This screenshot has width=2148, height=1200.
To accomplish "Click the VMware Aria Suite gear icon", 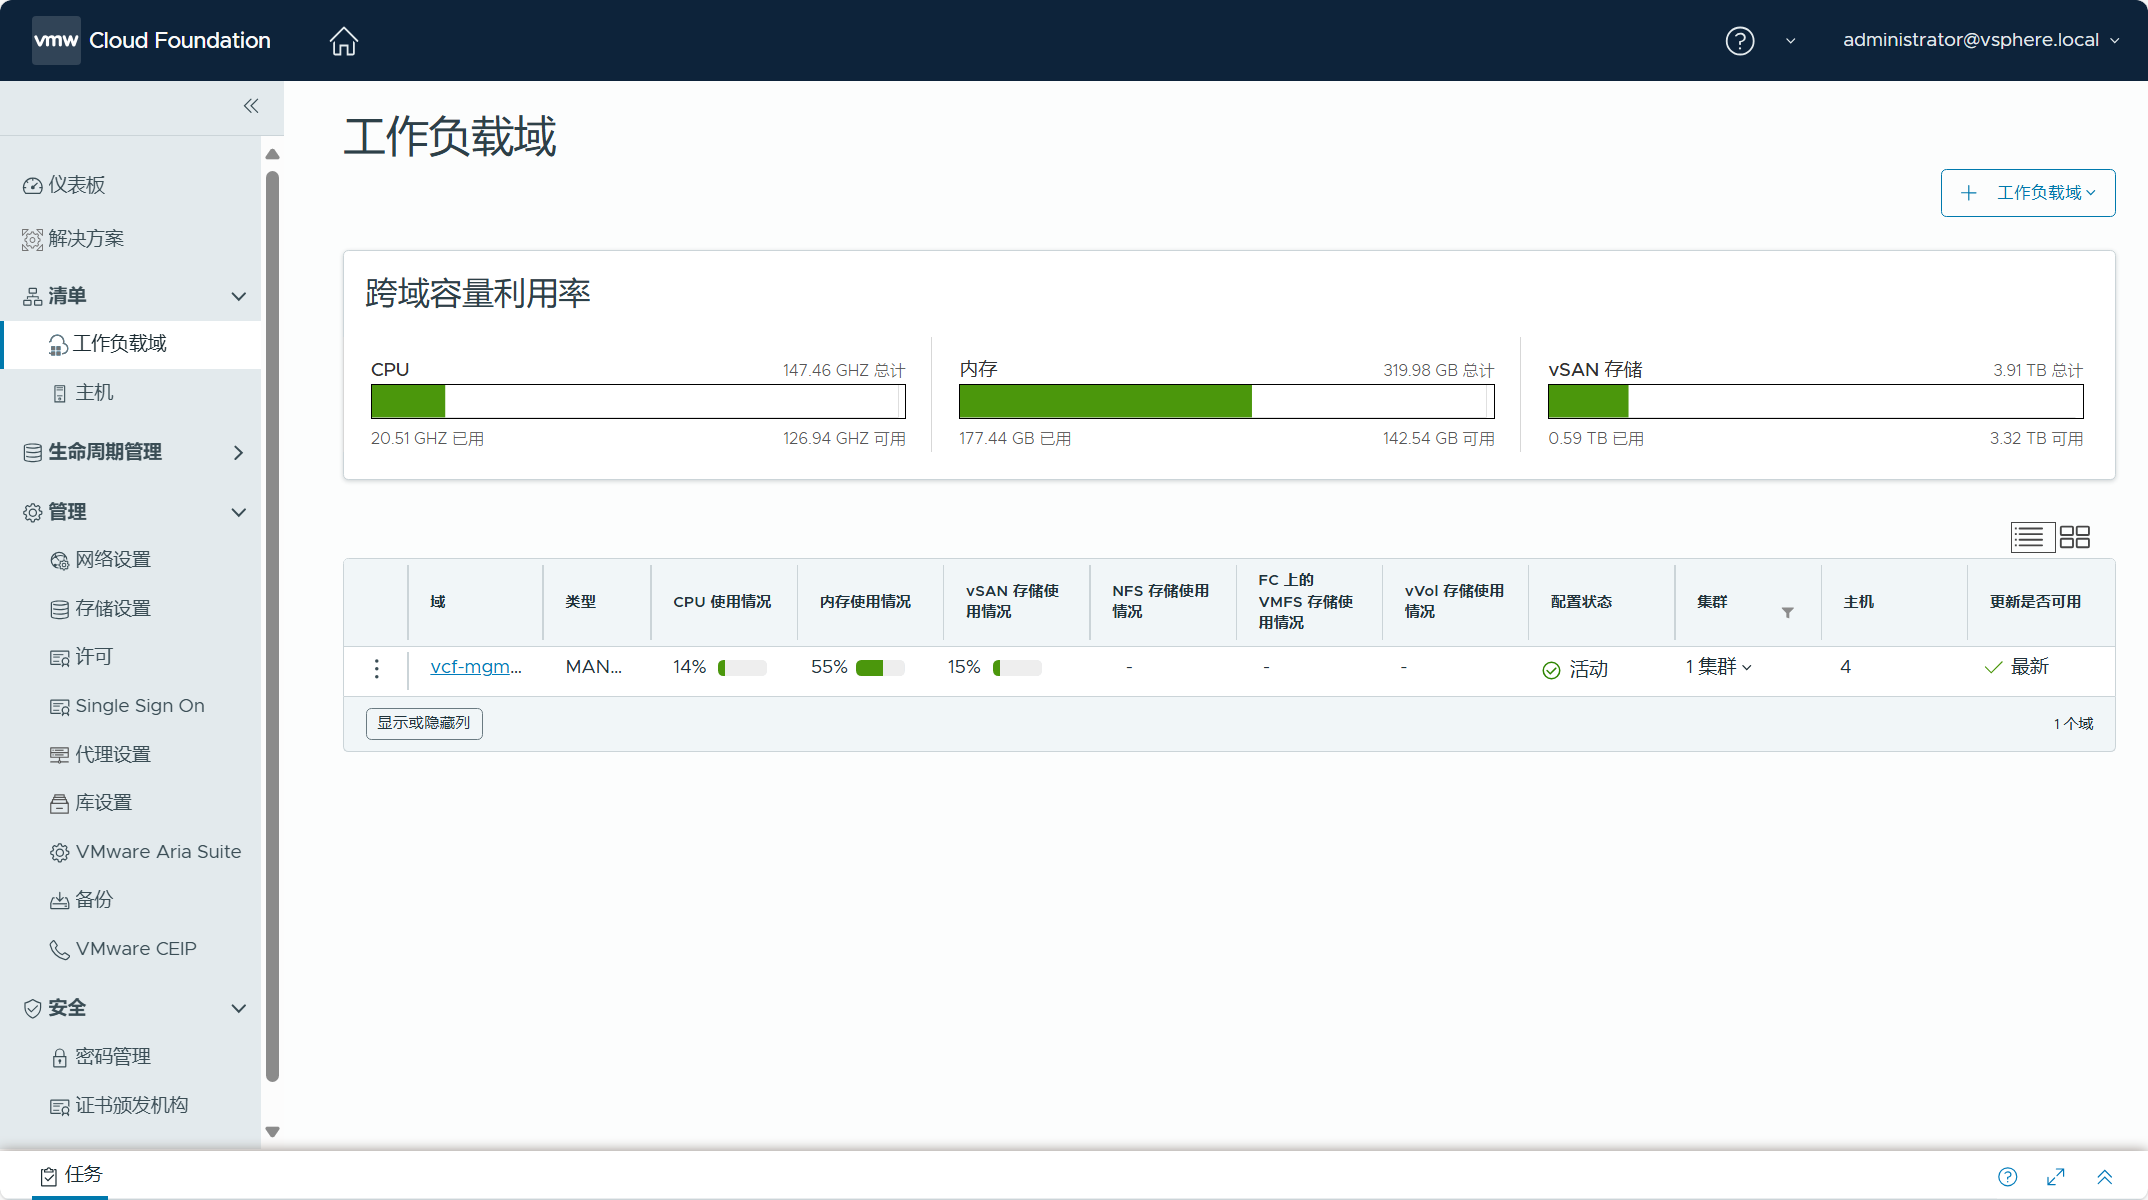I will pos(60,853).
